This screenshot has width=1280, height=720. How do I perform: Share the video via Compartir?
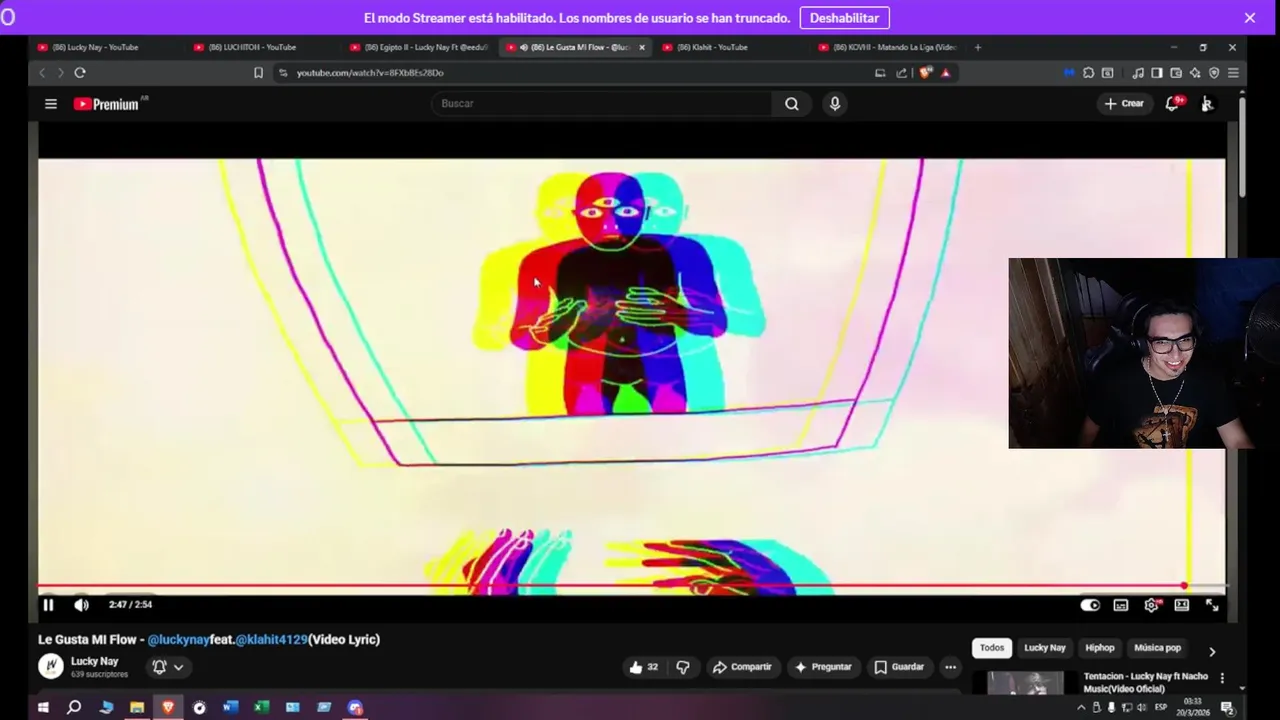point(741,667)
